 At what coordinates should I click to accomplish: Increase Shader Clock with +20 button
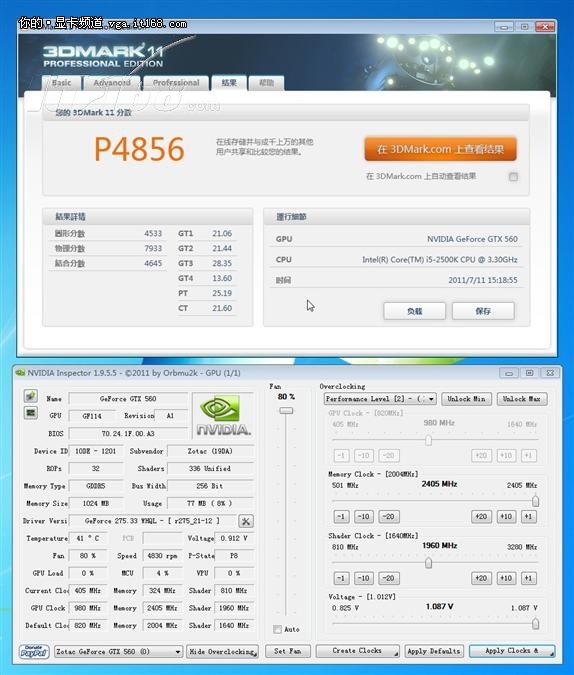(x=481, y=578)
